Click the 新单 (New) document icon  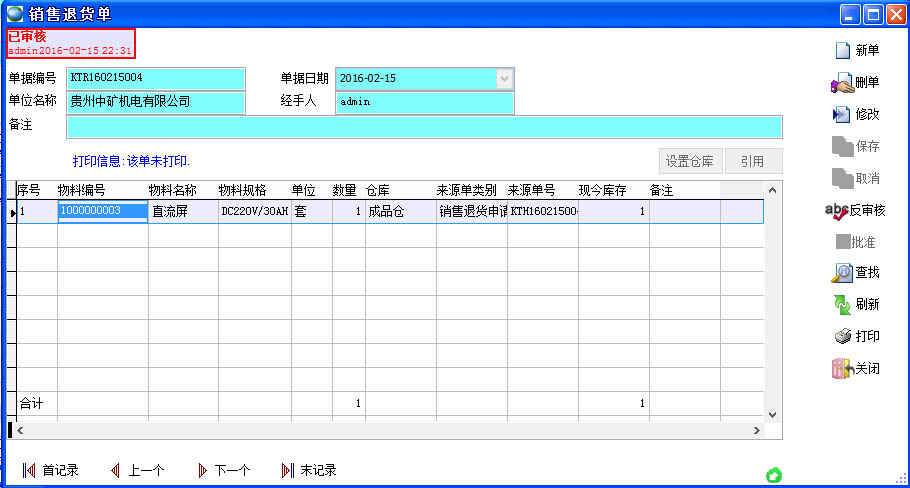[x=842, y=51]
